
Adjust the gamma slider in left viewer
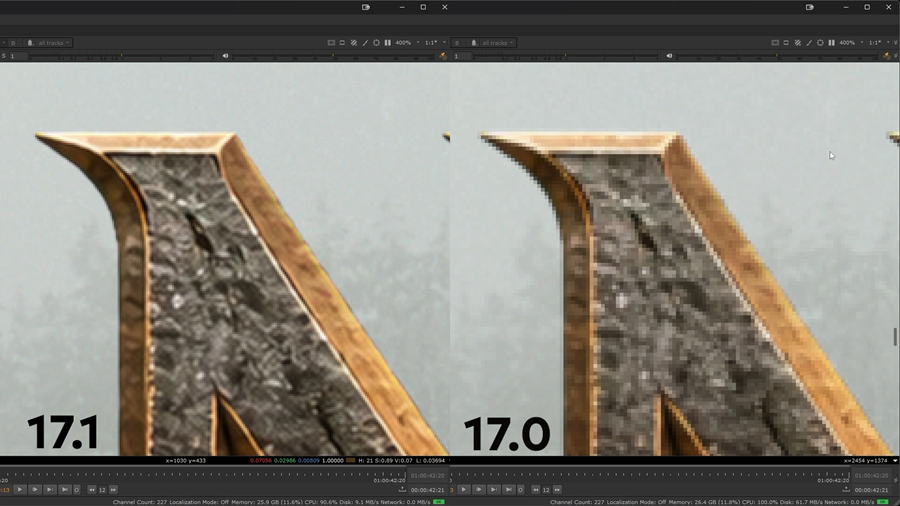click(333, 56)
